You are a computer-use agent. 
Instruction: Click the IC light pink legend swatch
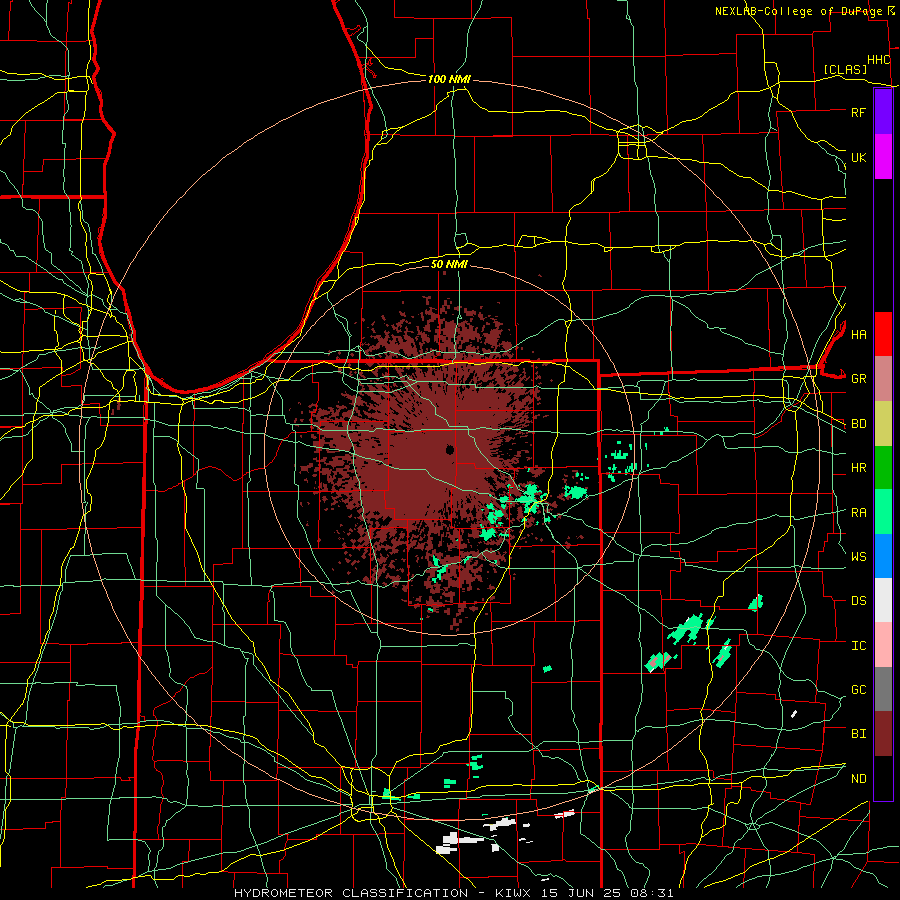click(883, 645)
